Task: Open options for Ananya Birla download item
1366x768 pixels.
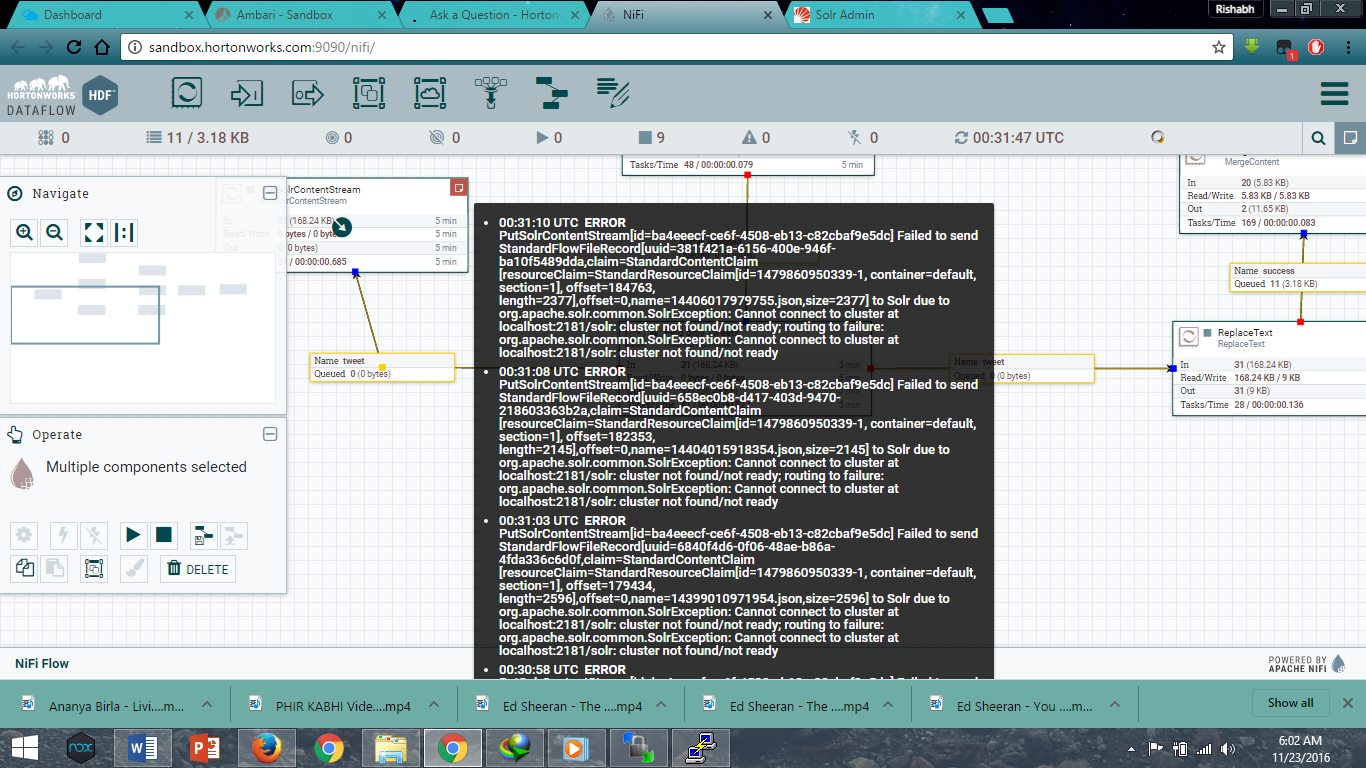Action: [206, 705]
